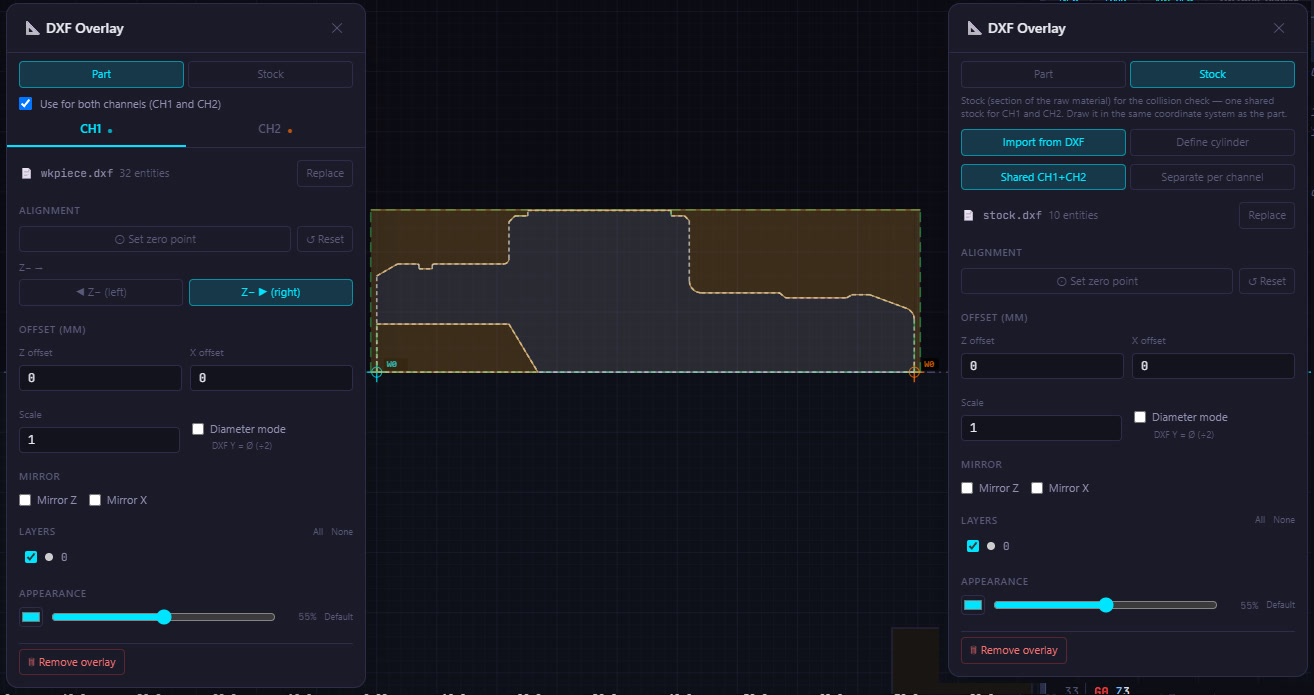
Task: Select None layers in right panel
Action: 1283,520
